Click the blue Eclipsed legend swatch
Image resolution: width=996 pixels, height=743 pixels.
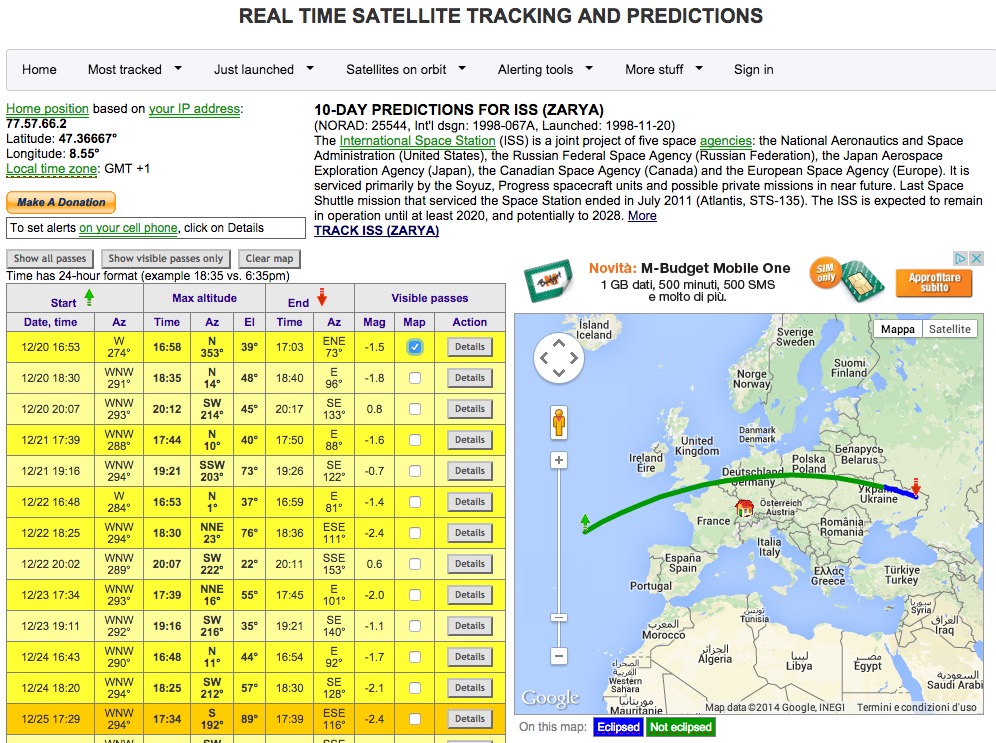click(618, 727)
